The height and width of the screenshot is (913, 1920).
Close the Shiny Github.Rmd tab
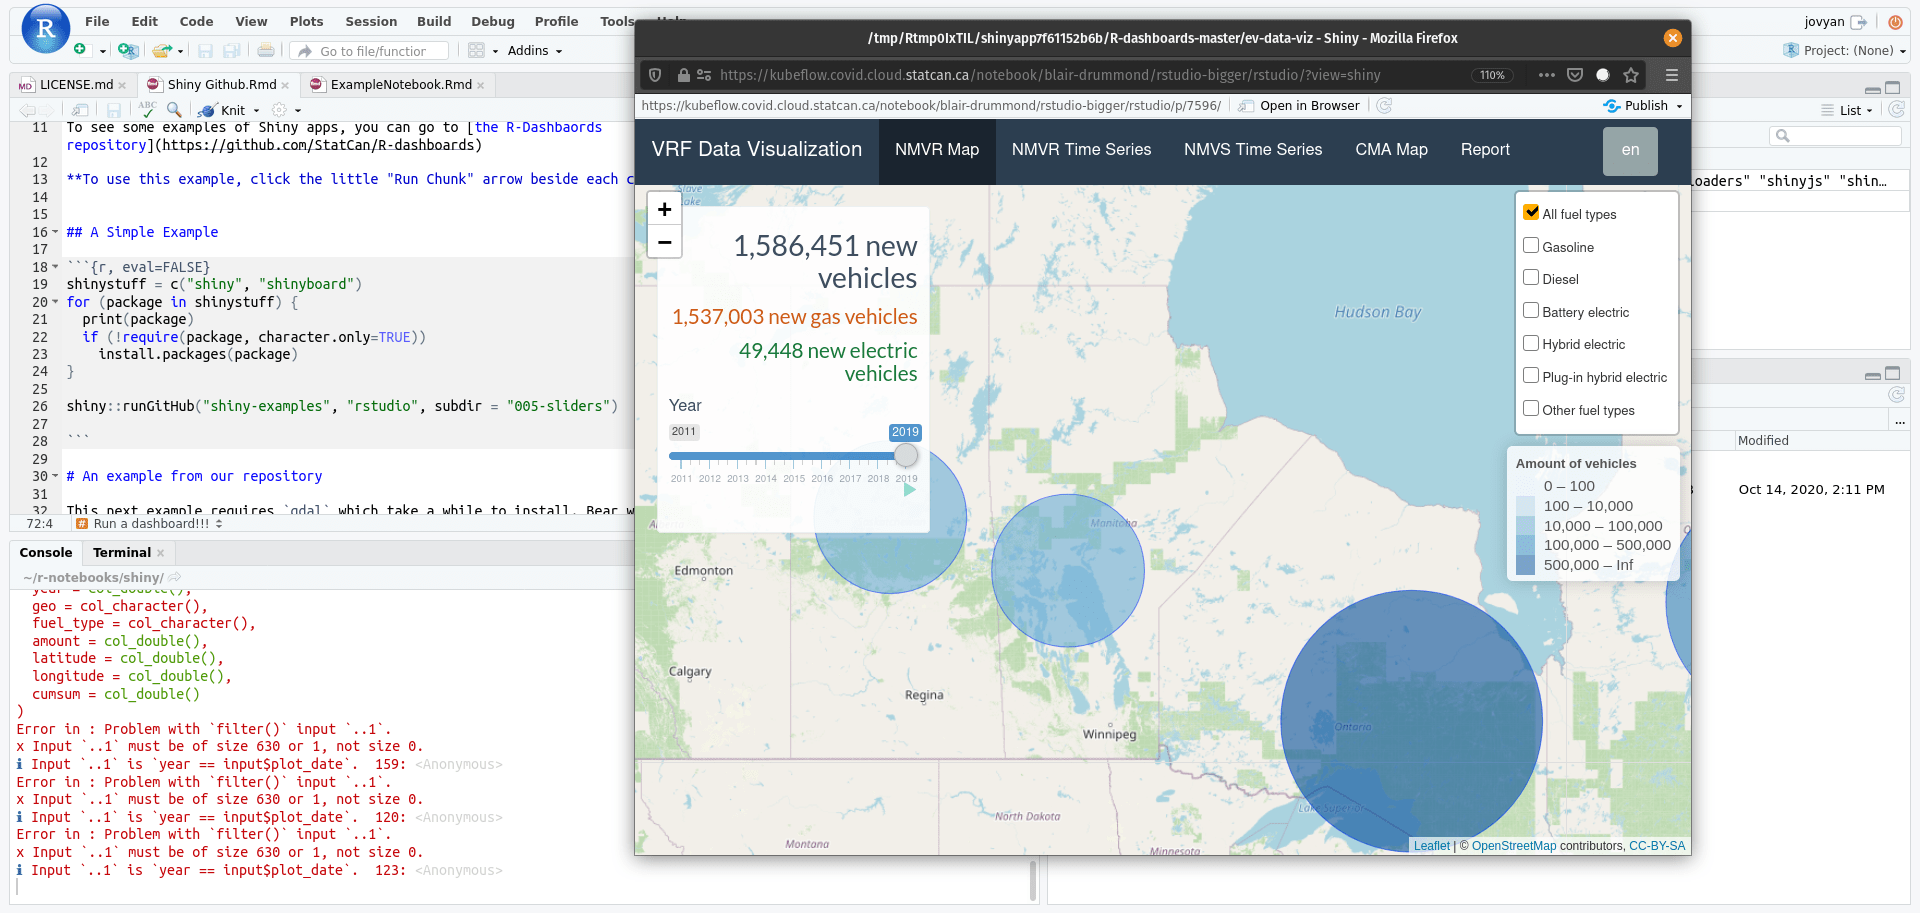pyautogui.click(x=285, y=85)
